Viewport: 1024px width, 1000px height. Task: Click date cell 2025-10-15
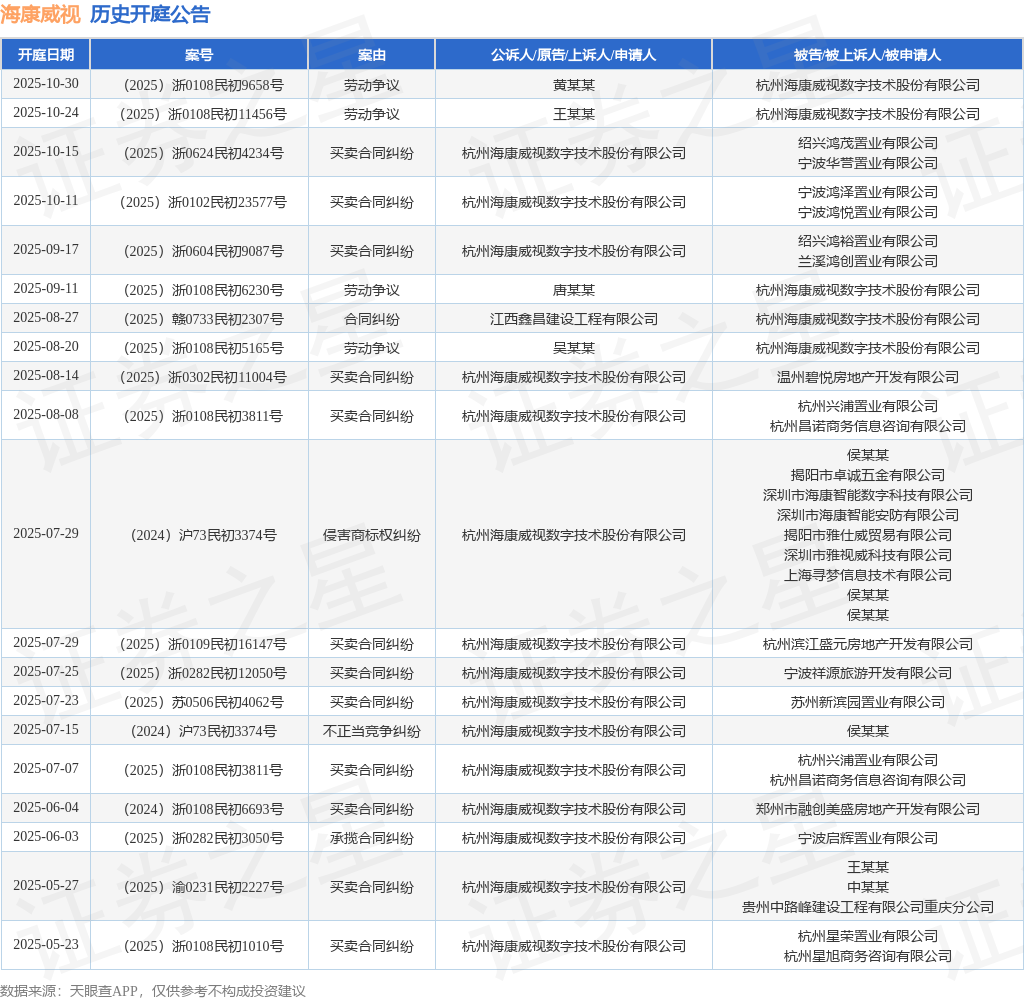tap(46, 152)
